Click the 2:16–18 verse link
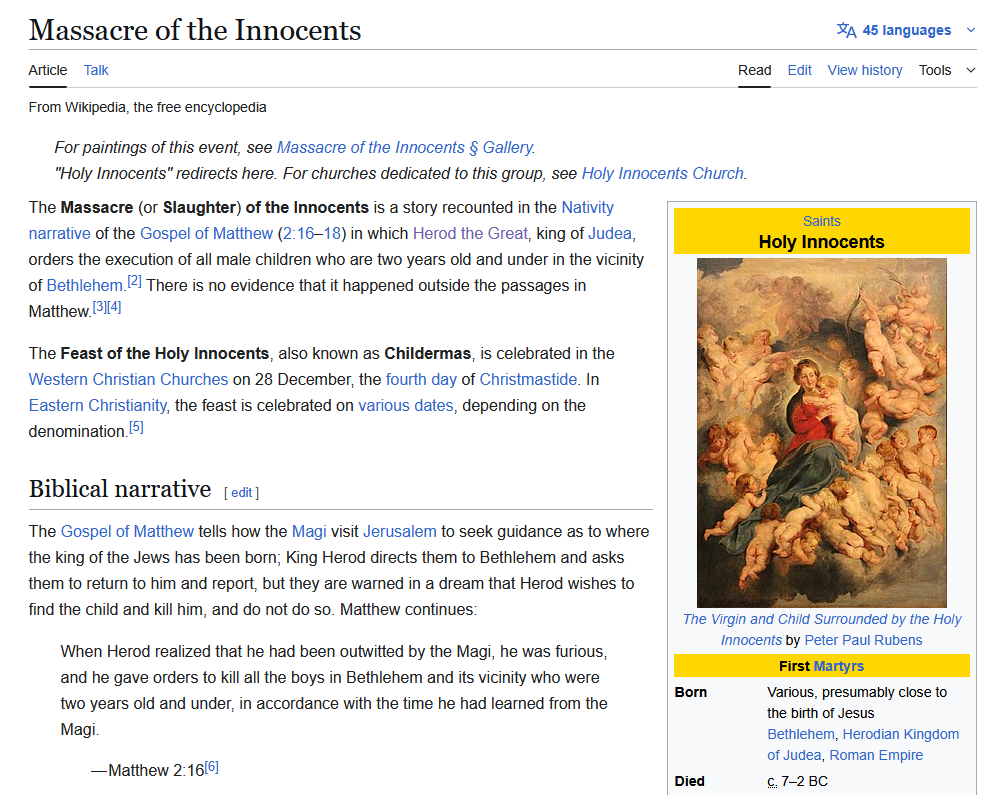Viewport: 988px width, 795px height. (x=312, y=233)
